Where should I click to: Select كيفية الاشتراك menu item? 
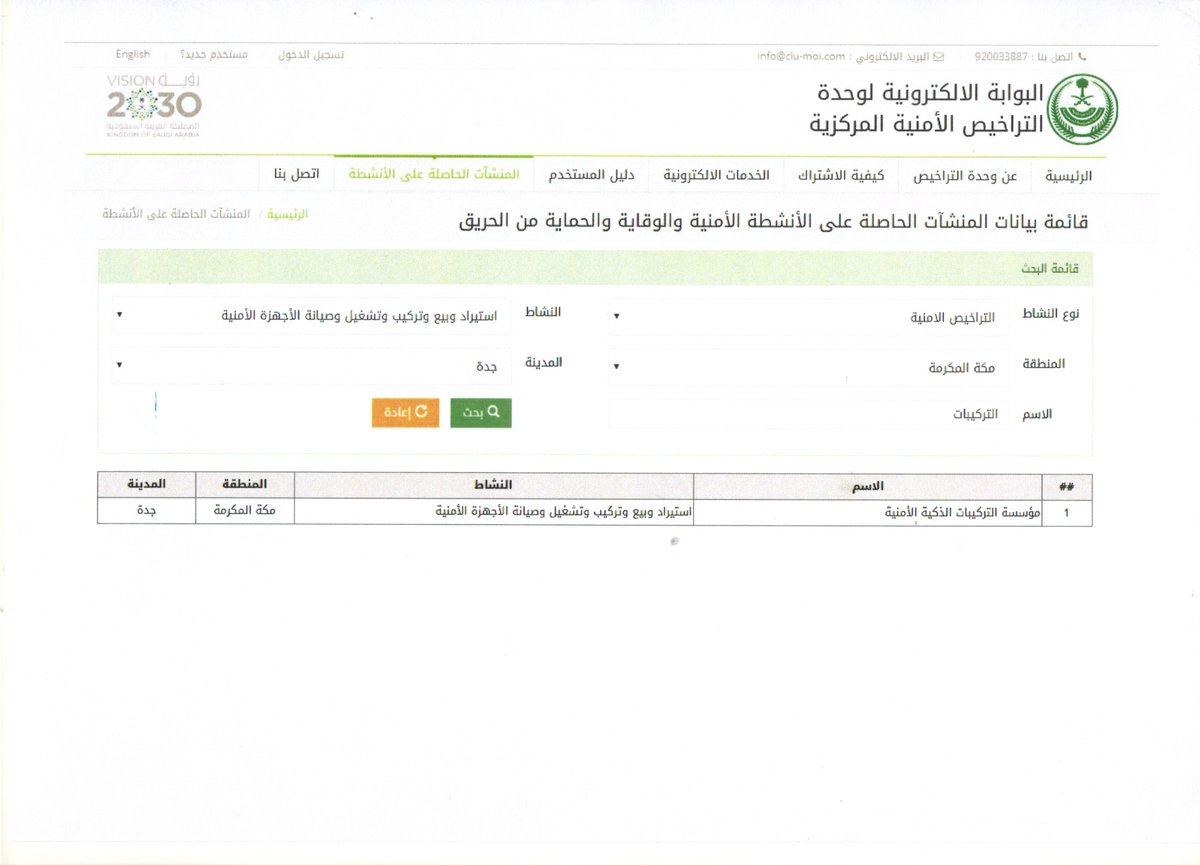point(840,175)
